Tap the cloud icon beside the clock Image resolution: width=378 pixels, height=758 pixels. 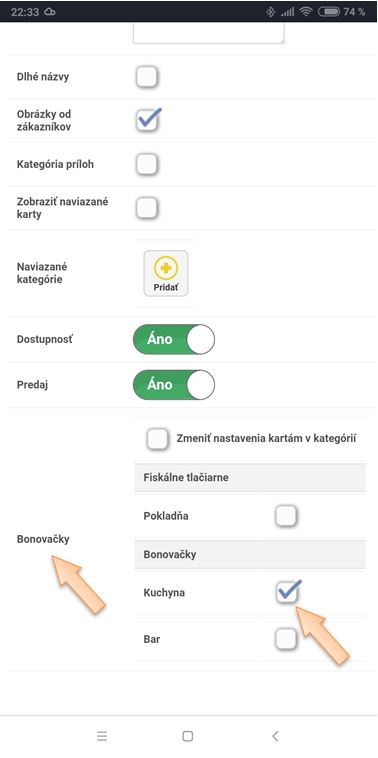(x=50, y=12)
